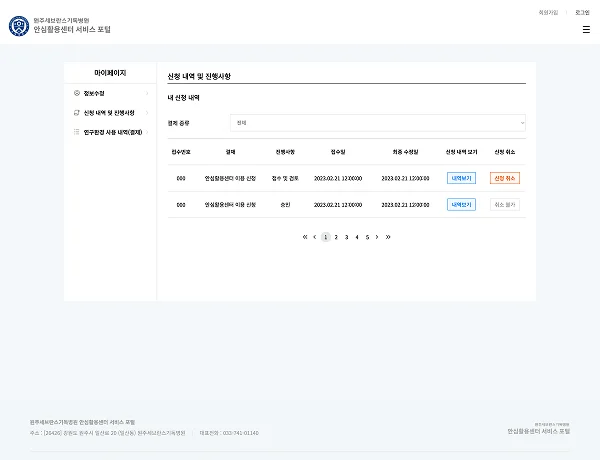Click greyed 취소 불가 button
Image resolution: width=600 pixels, height=460 pixels.
[505, 204]
